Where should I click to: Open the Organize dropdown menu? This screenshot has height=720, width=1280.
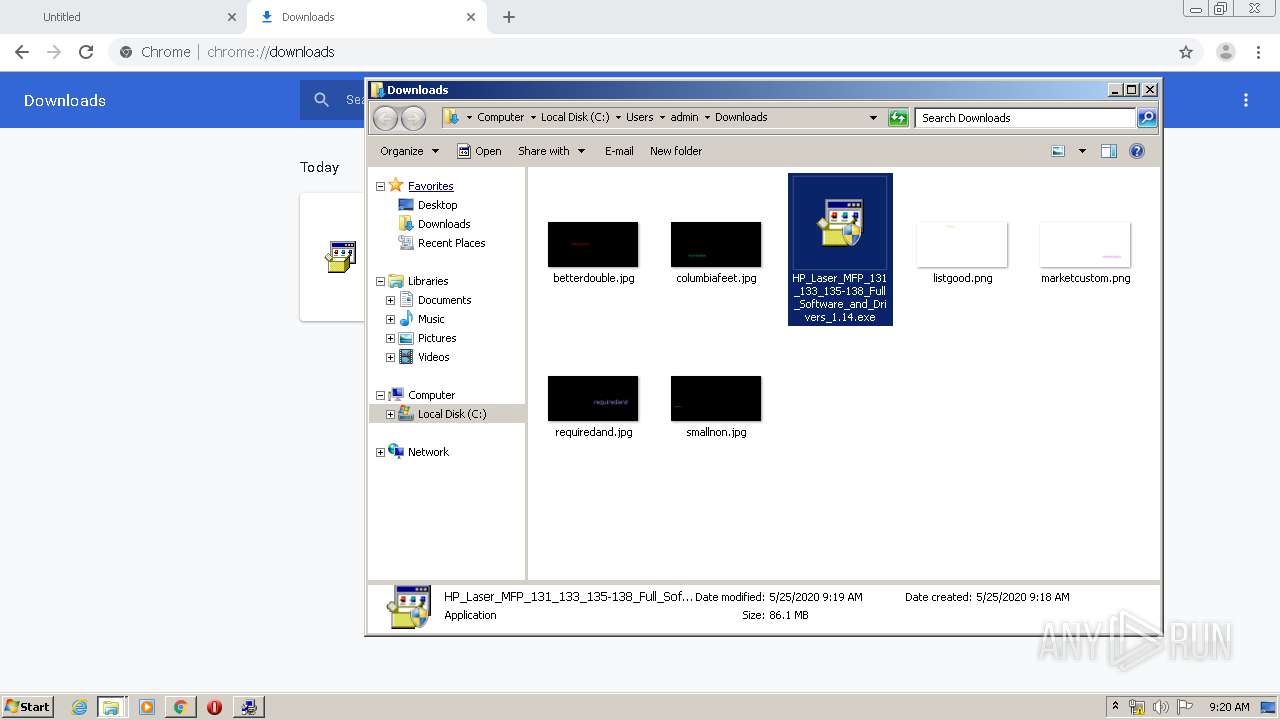click(x=409, y=151)
